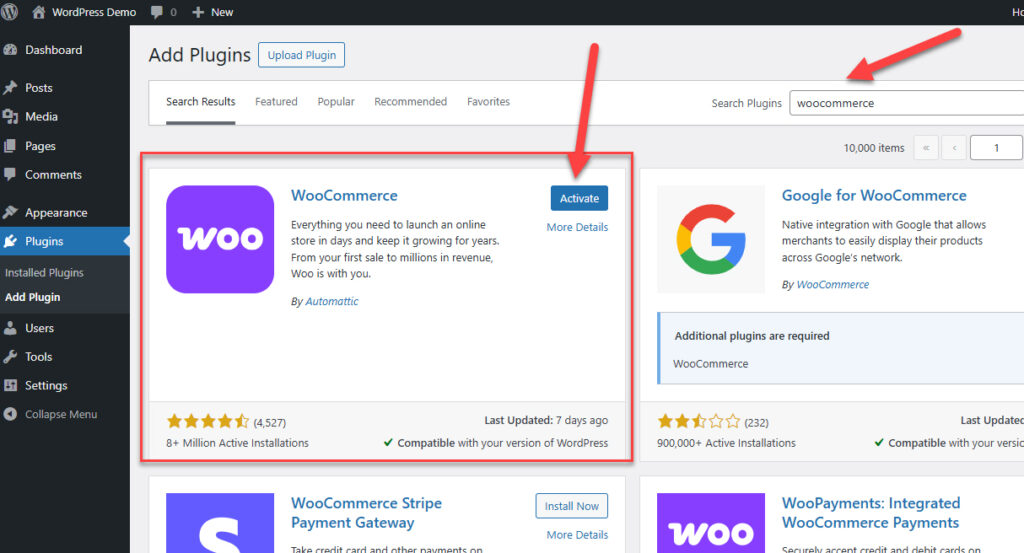
Task: Install WooCommerce Stripe Payment Gateway now
Action: pyautogui.click(x=571, y=506)
